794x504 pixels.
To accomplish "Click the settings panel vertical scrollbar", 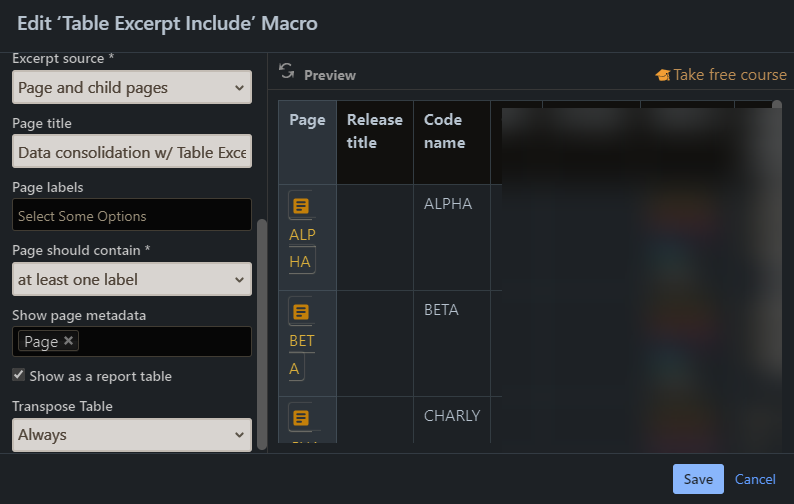I will (262, 334).
